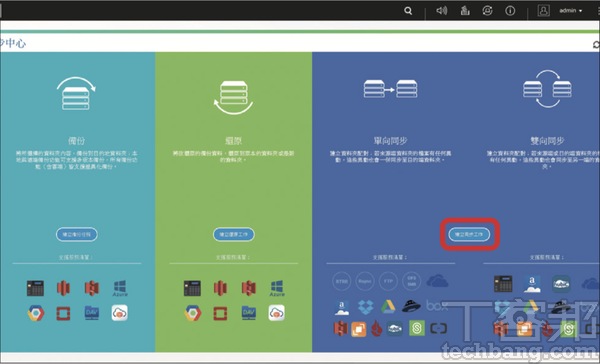This screenshot has height=364, width=600.
Task: Select Google Cloud hexagon icon in Restore panel
Action: 192,313
